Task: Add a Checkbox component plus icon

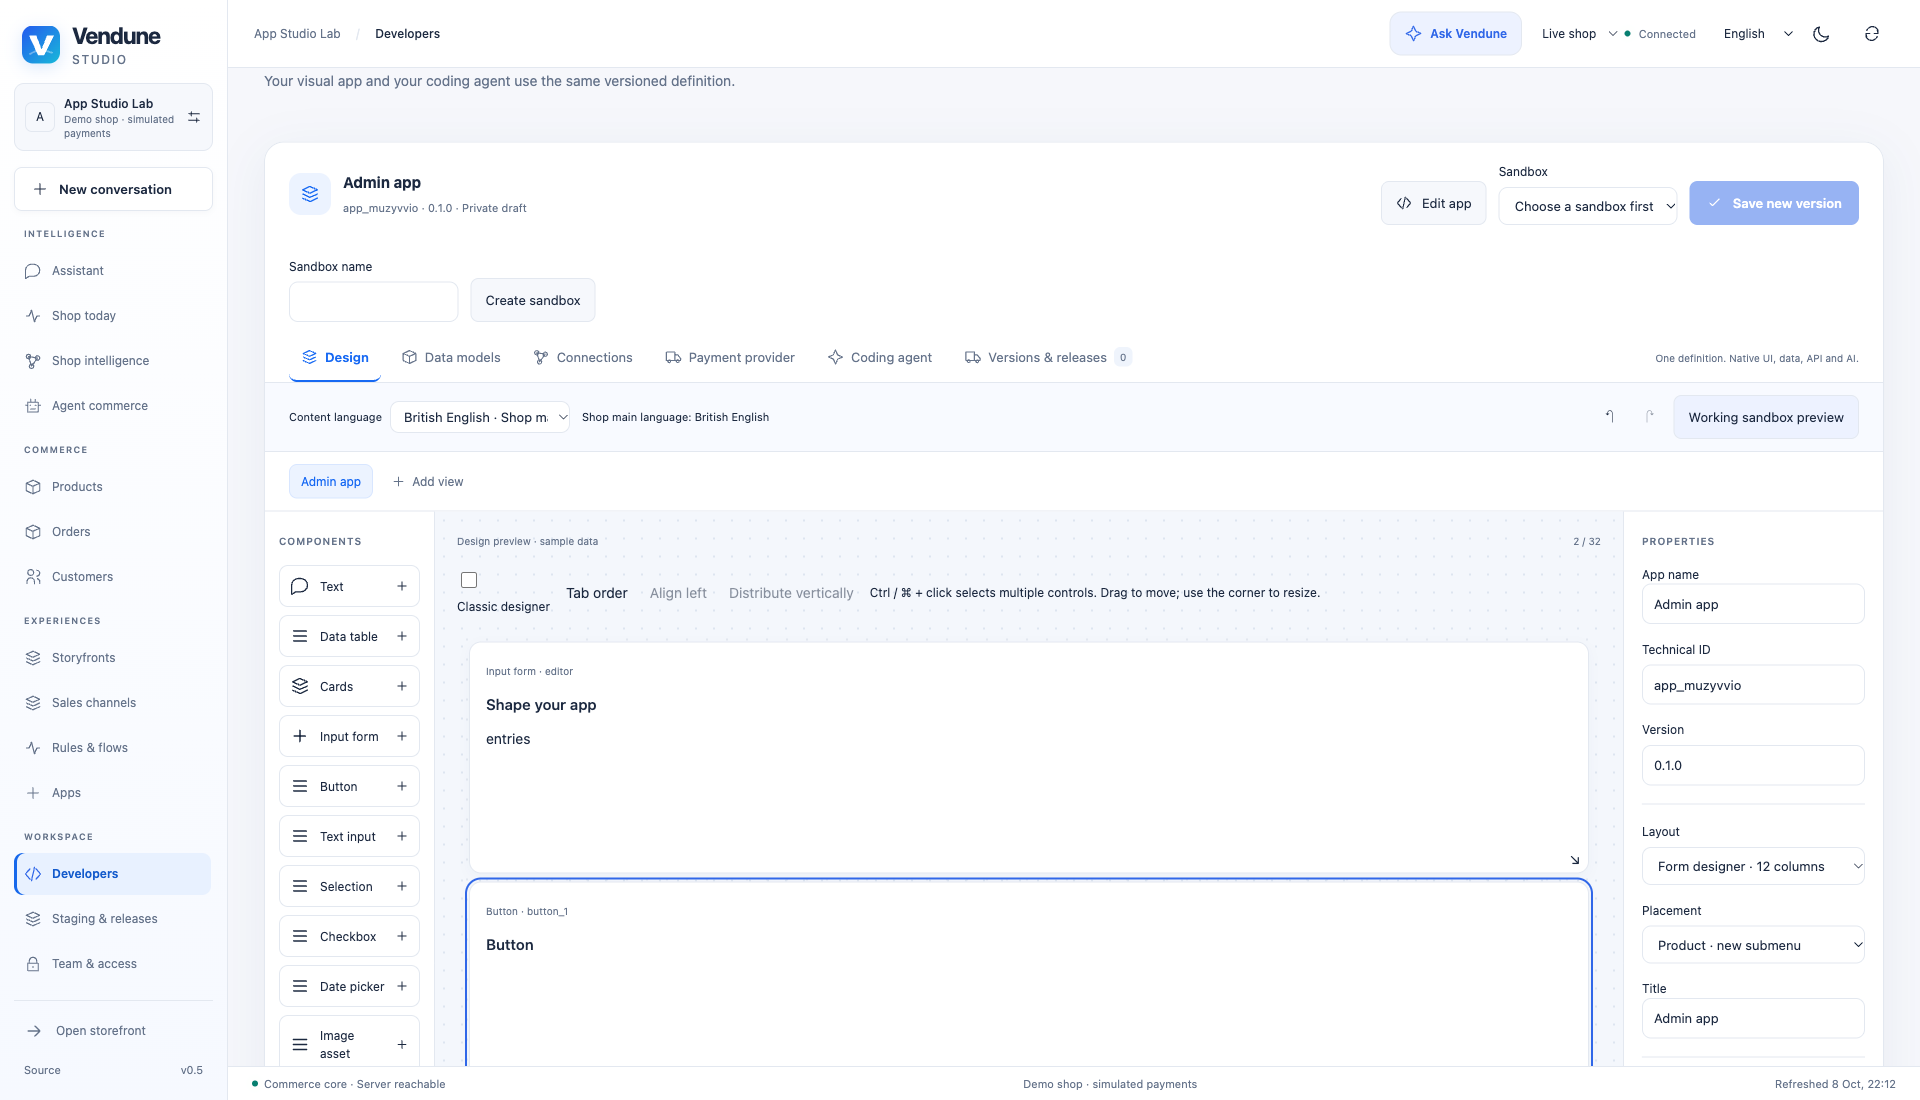Action: click(402, 936)
